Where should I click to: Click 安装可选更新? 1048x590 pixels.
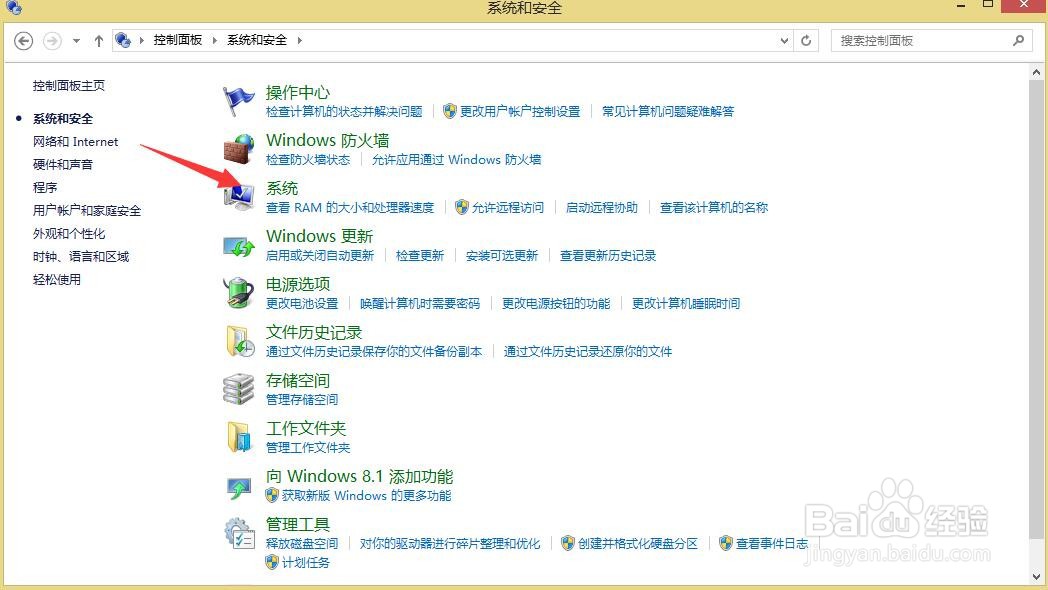(502, 256)
